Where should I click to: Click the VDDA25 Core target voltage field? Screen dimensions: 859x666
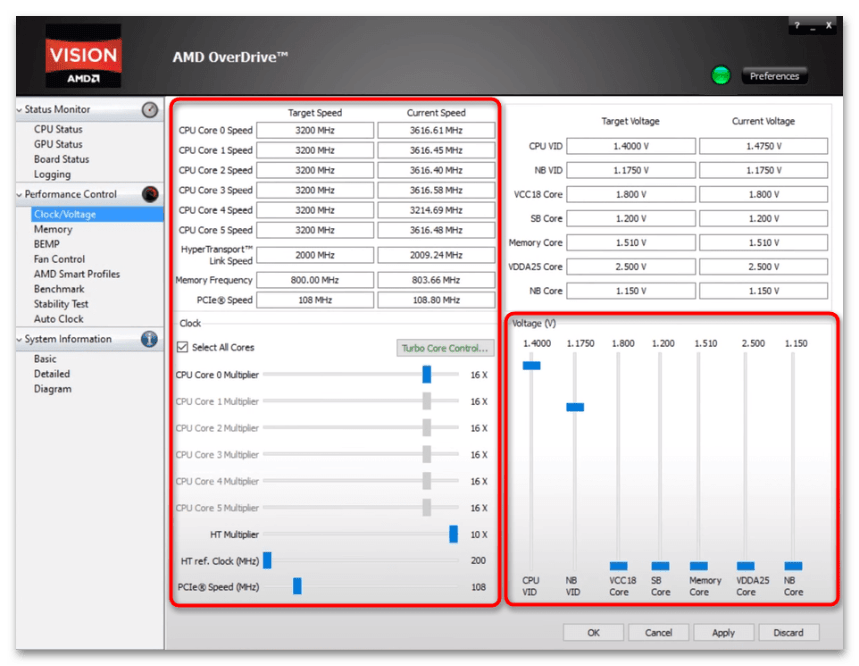pos(631,267)
